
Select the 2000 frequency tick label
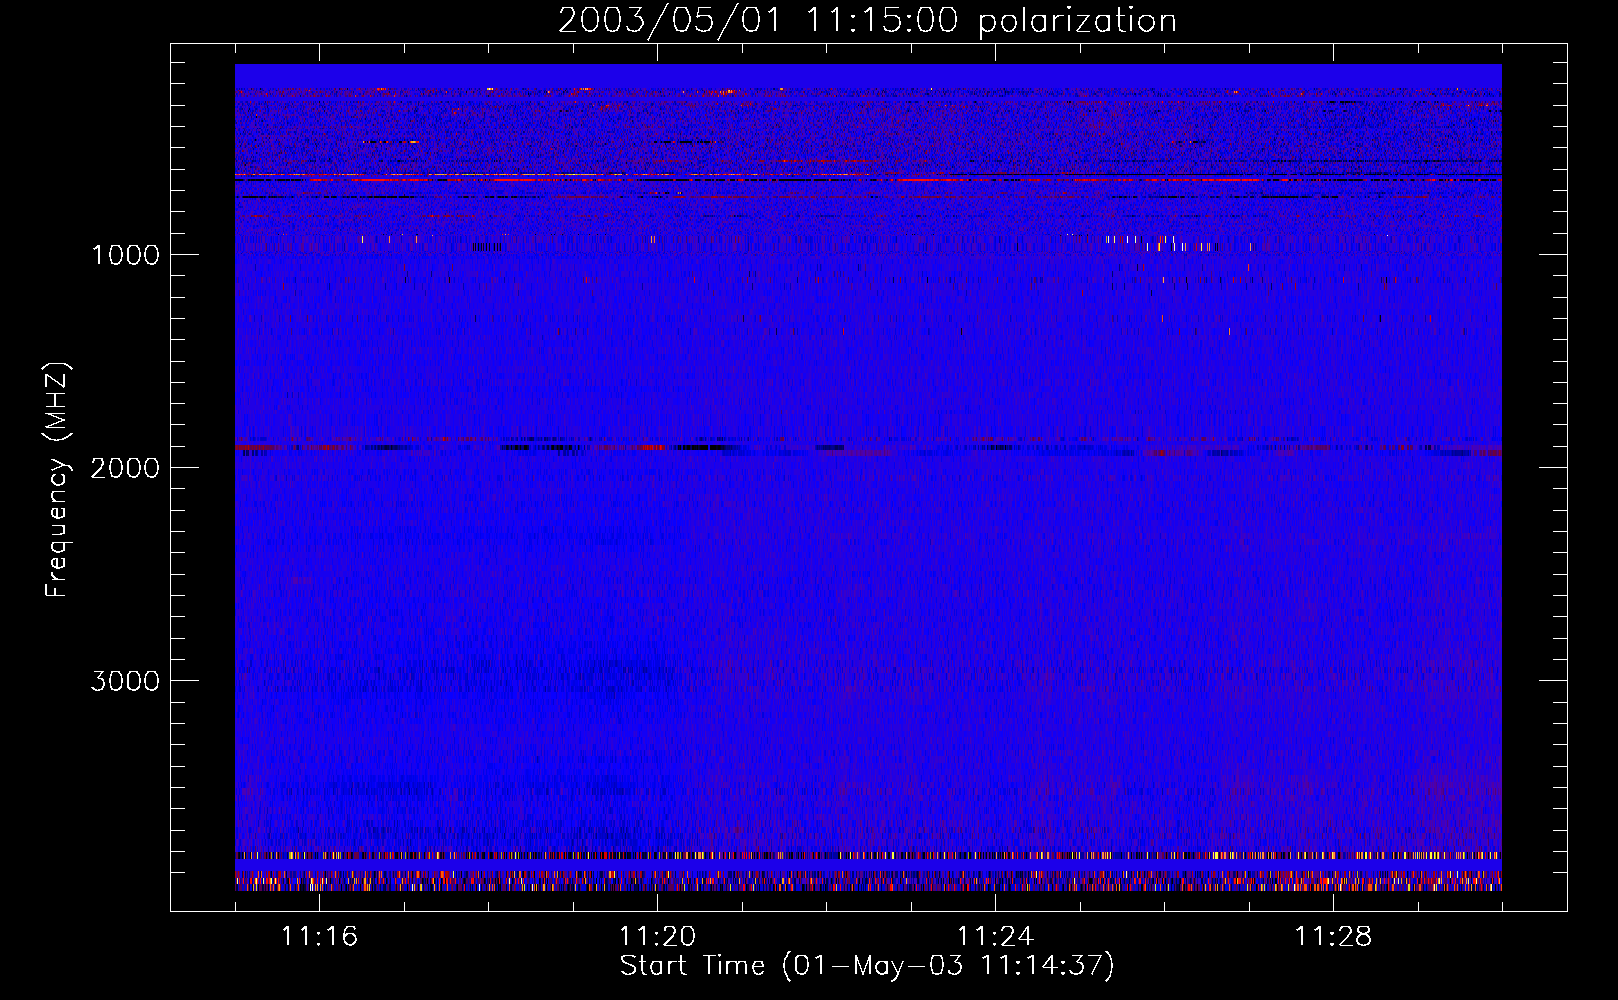point(125,468)
